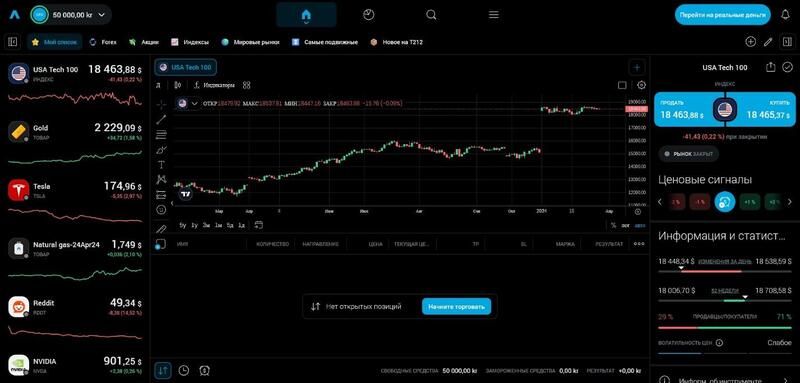Screen dimensions: 800x383
Task: Collapse the left watchlist sidebar
Action: (x=13, y=42)
